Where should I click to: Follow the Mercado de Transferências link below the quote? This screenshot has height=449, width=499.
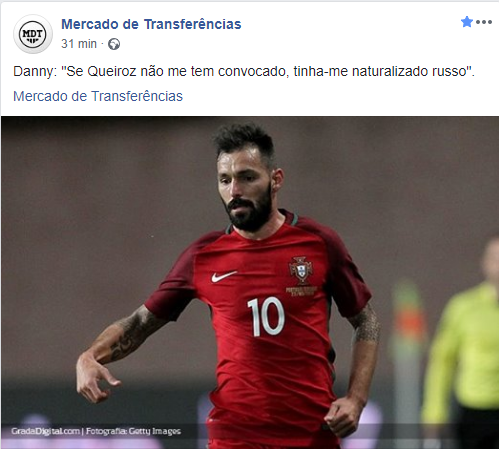coord(98,96)
